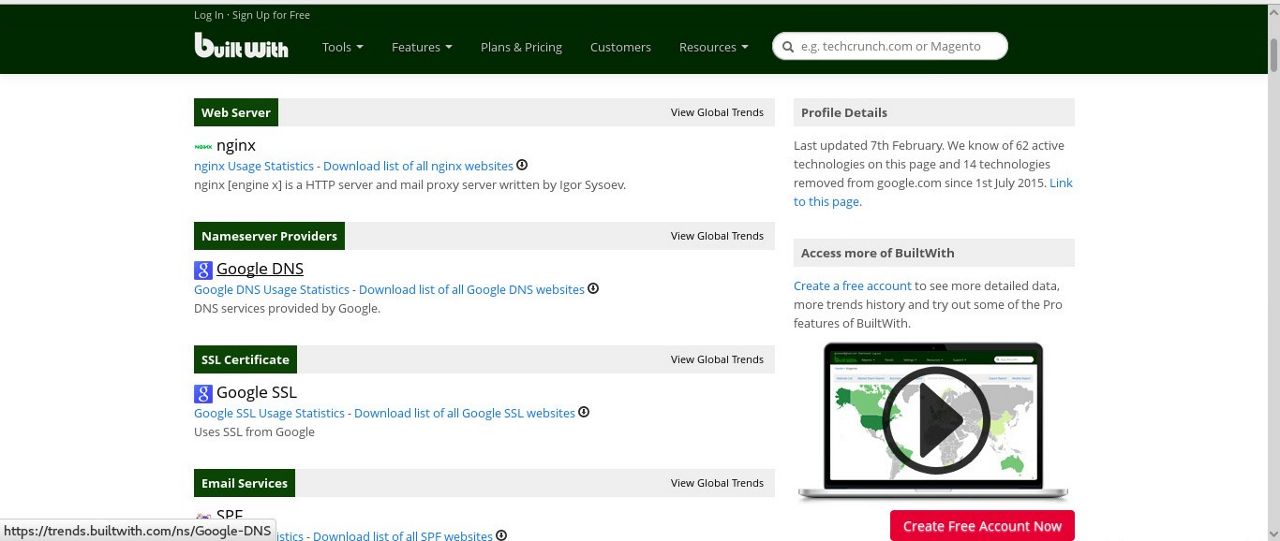Click Create Free Account Now button
The height and width of the screenshot is (541, 1280).
point(982,526)
